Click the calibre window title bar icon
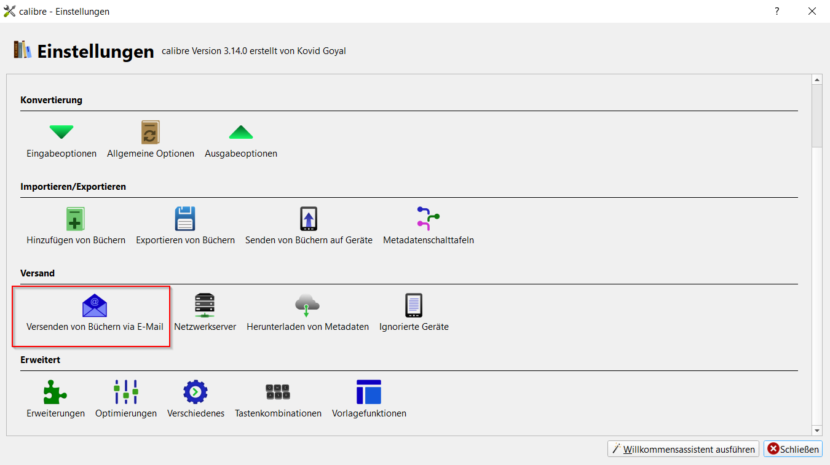The image size is (830, 465). click(9, 11)
